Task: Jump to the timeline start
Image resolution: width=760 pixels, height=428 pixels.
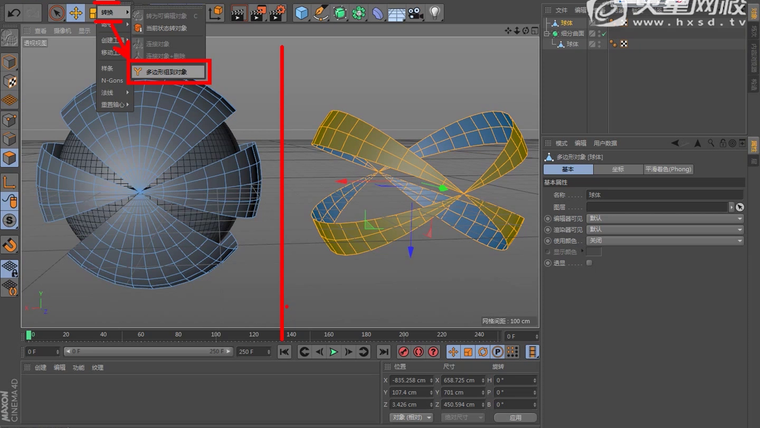Action: tap(285, 352)
